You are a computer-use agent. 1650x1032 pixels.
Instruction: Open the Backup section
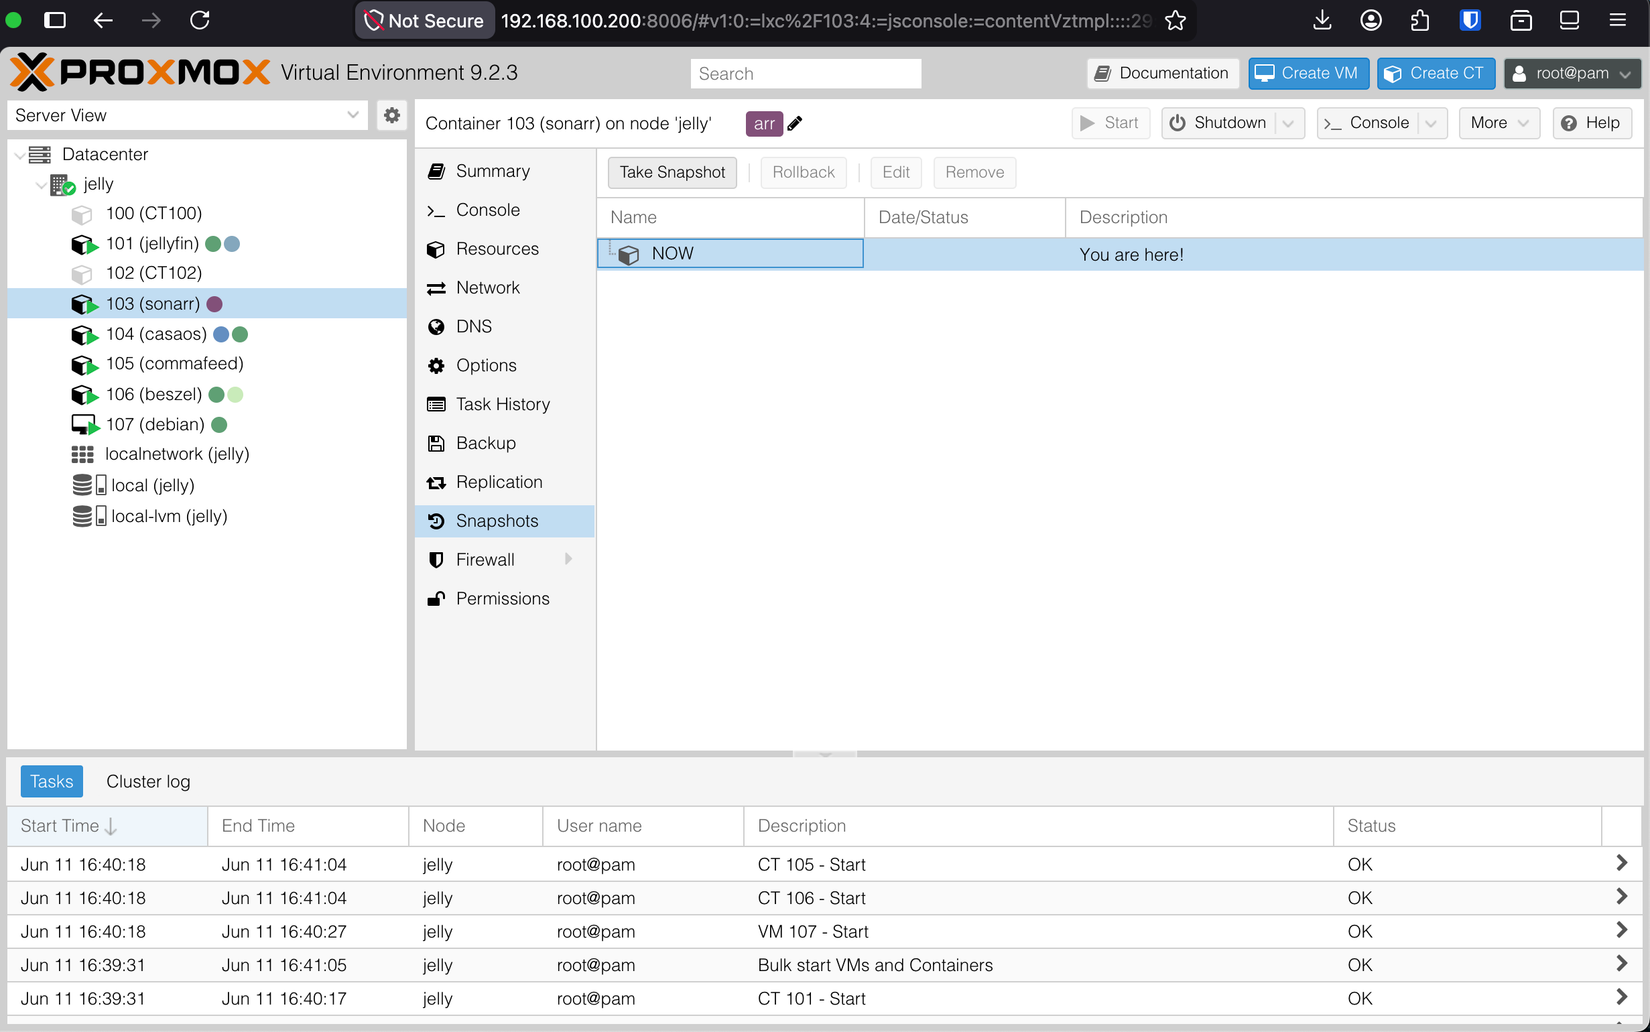tap(505, 443)
